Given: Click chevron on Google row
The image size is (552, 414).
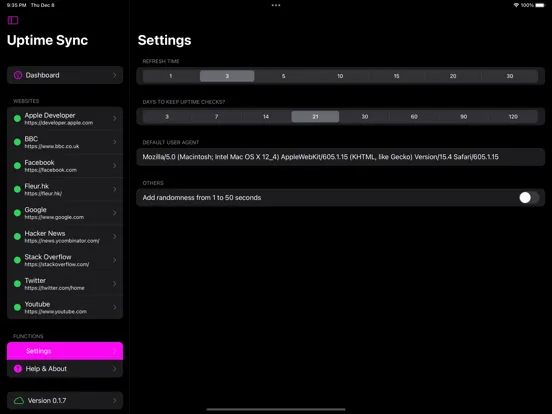Looking at the screenshot, I should click(114, 213).
